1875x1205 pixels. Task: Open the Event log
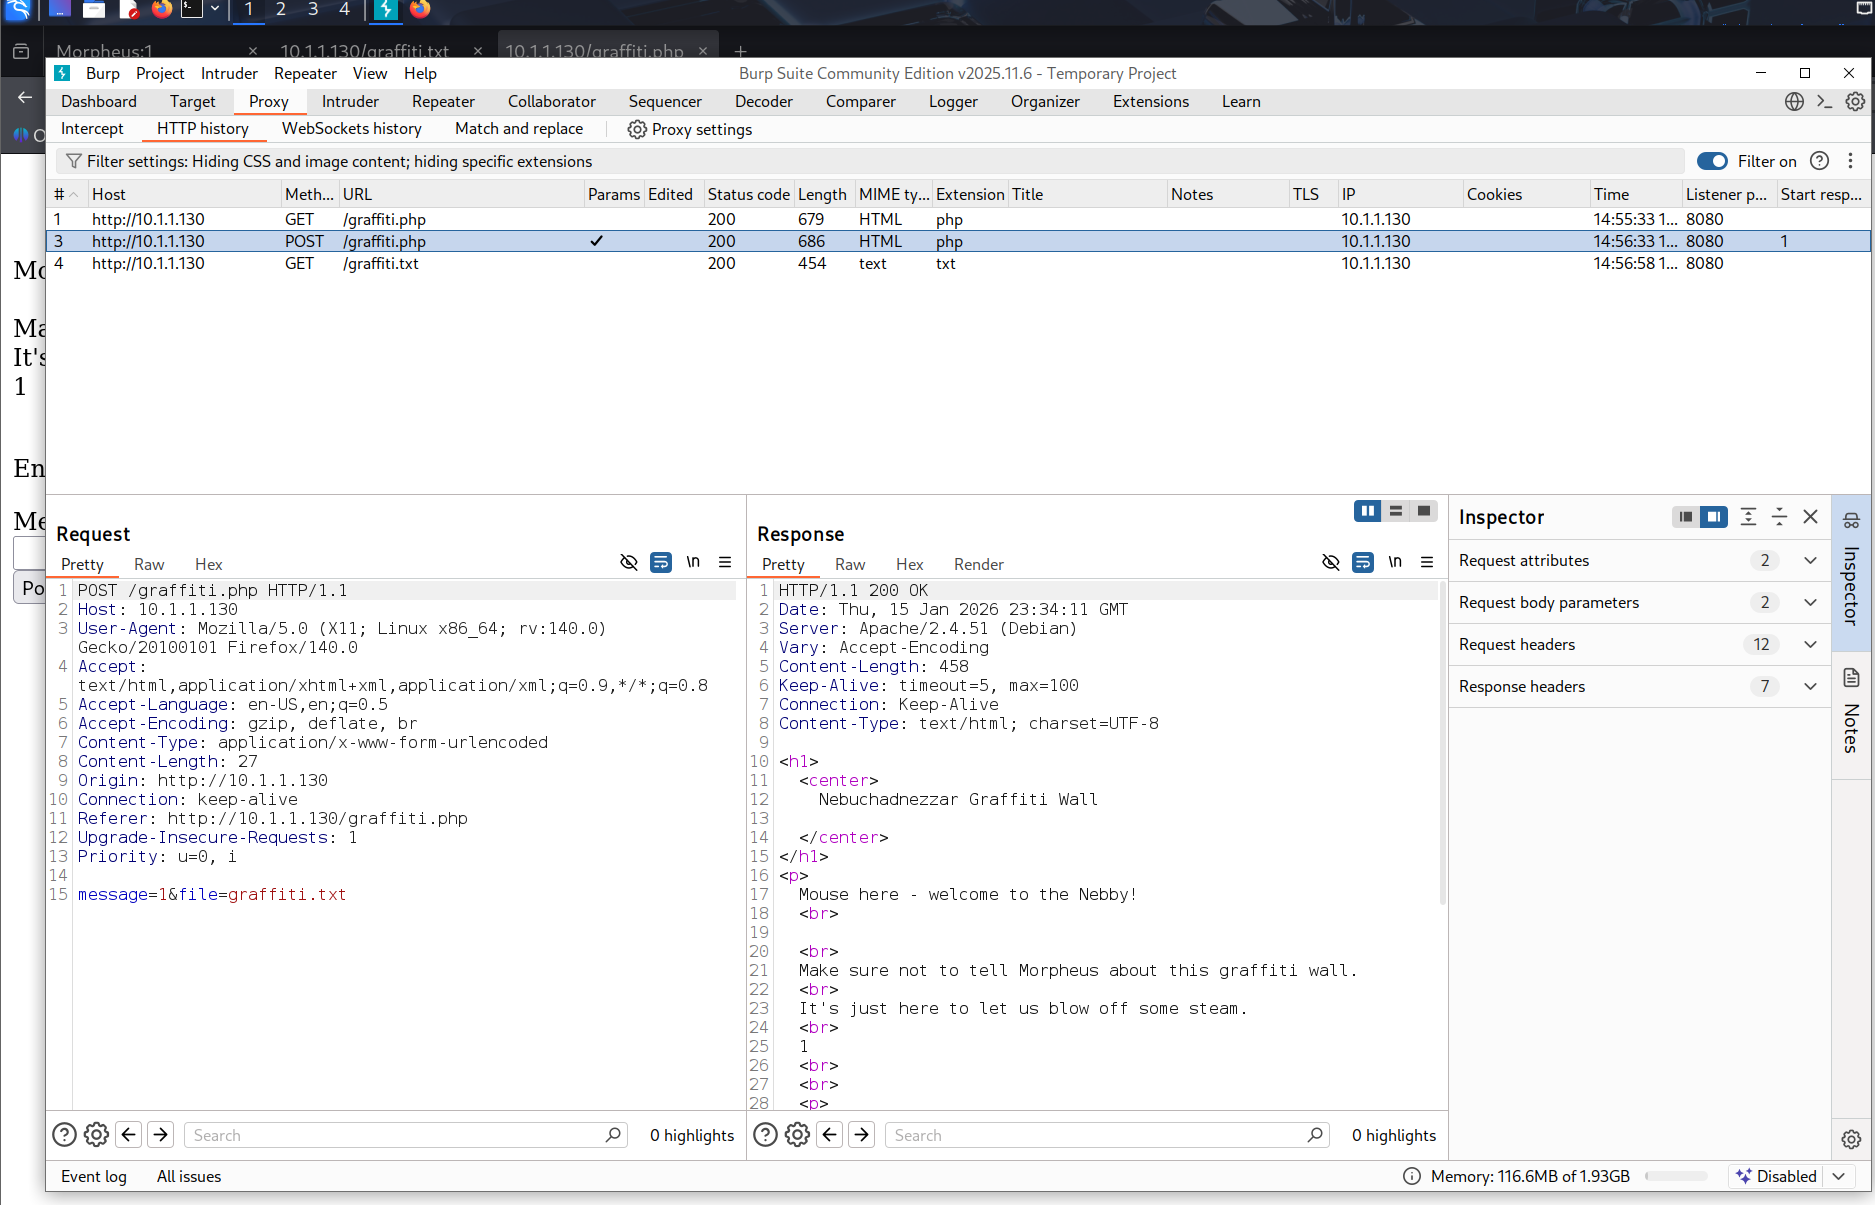[94, 1176]
